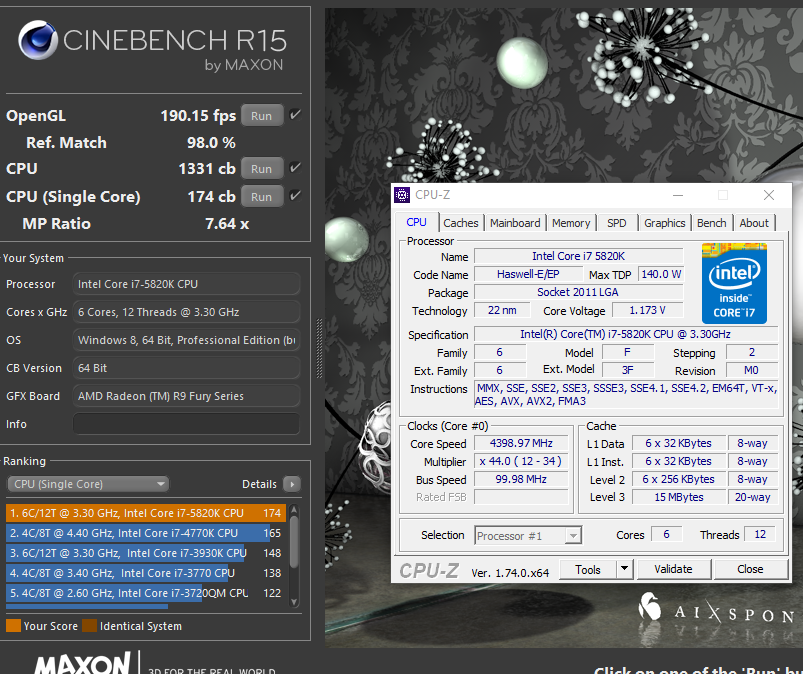Click the 98.0 % Ref. Match value
The image size is (803, 674).
coord(211,142)
